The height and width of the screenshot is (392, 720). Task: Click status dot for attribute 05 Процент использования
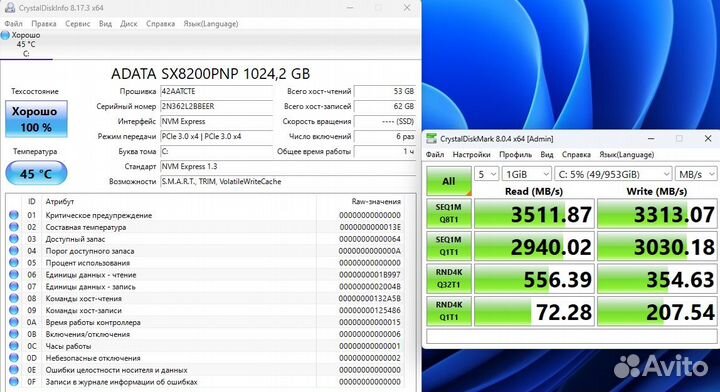point(14,263)
